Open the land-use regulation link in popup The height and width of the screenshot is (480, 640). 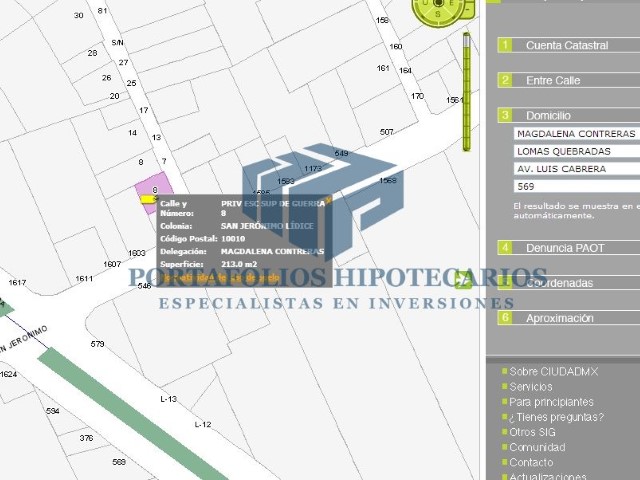220,278
